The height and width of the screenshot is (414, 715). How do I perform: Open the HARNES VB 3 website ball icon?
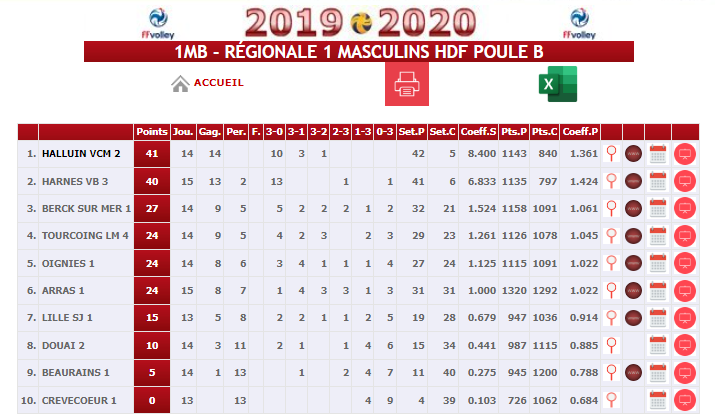[x=633, y=181]
